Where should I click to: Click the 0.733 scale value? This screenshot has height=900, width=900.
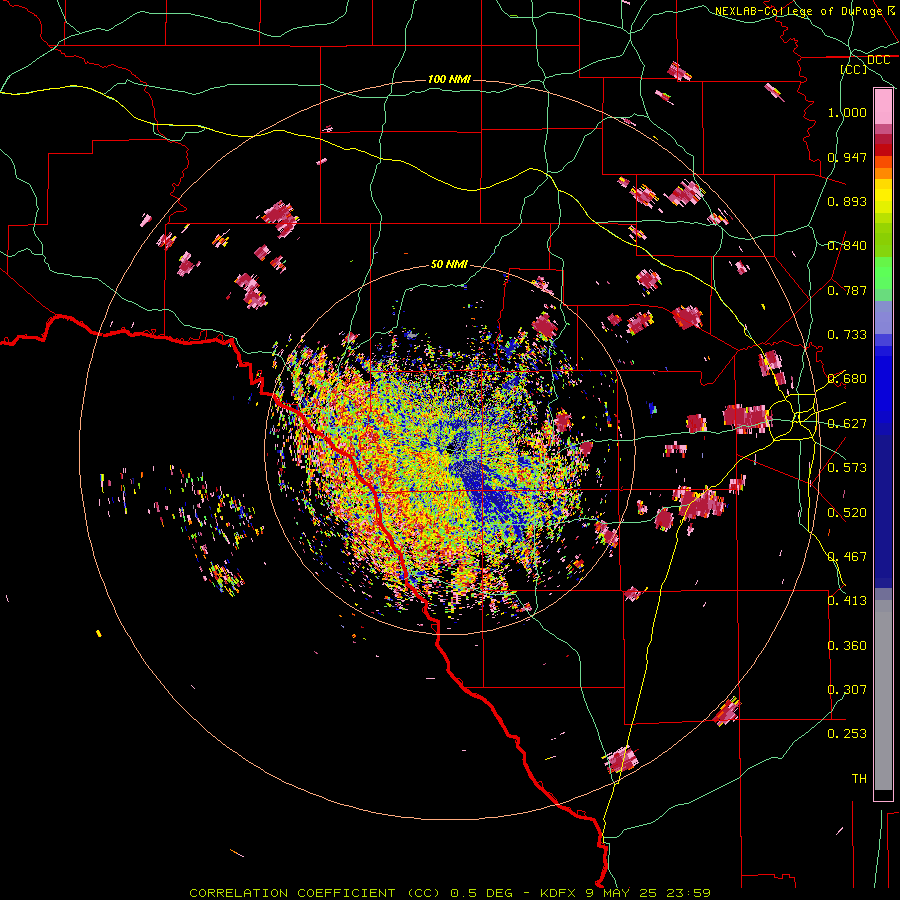847,335
